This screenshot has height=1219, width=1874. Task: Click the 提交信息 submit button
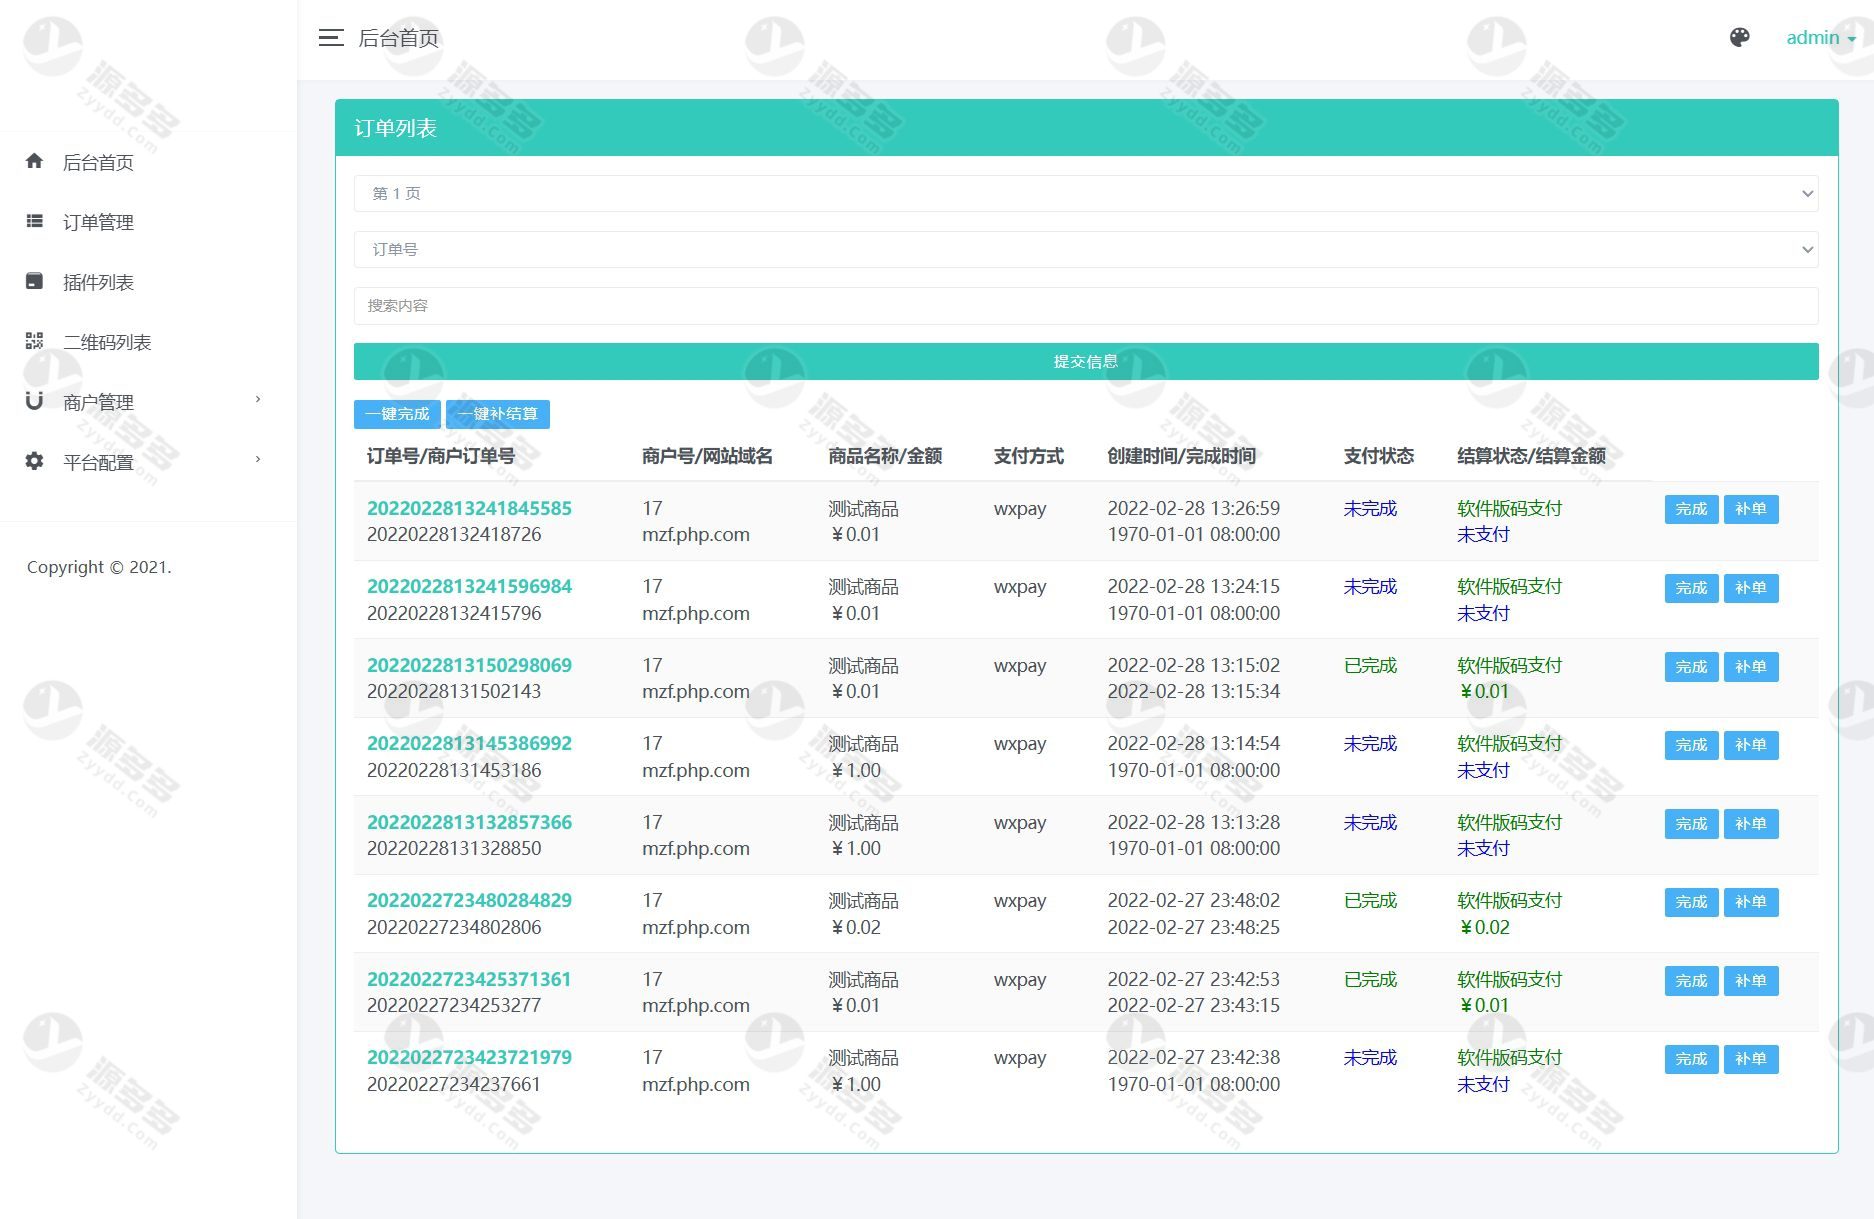coord(1086,361)
